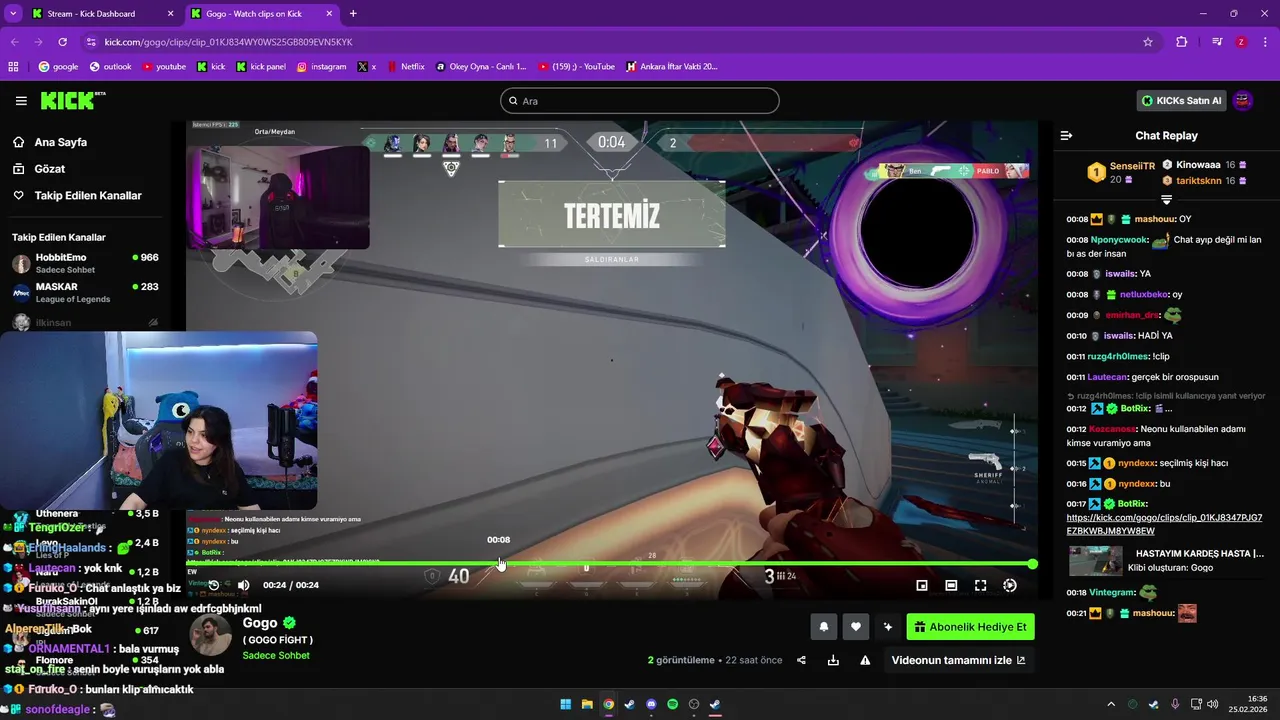The width and height of the screenshot is (1280, 720).
Task: Open a new browser tab
Action: tap(353, 14)
